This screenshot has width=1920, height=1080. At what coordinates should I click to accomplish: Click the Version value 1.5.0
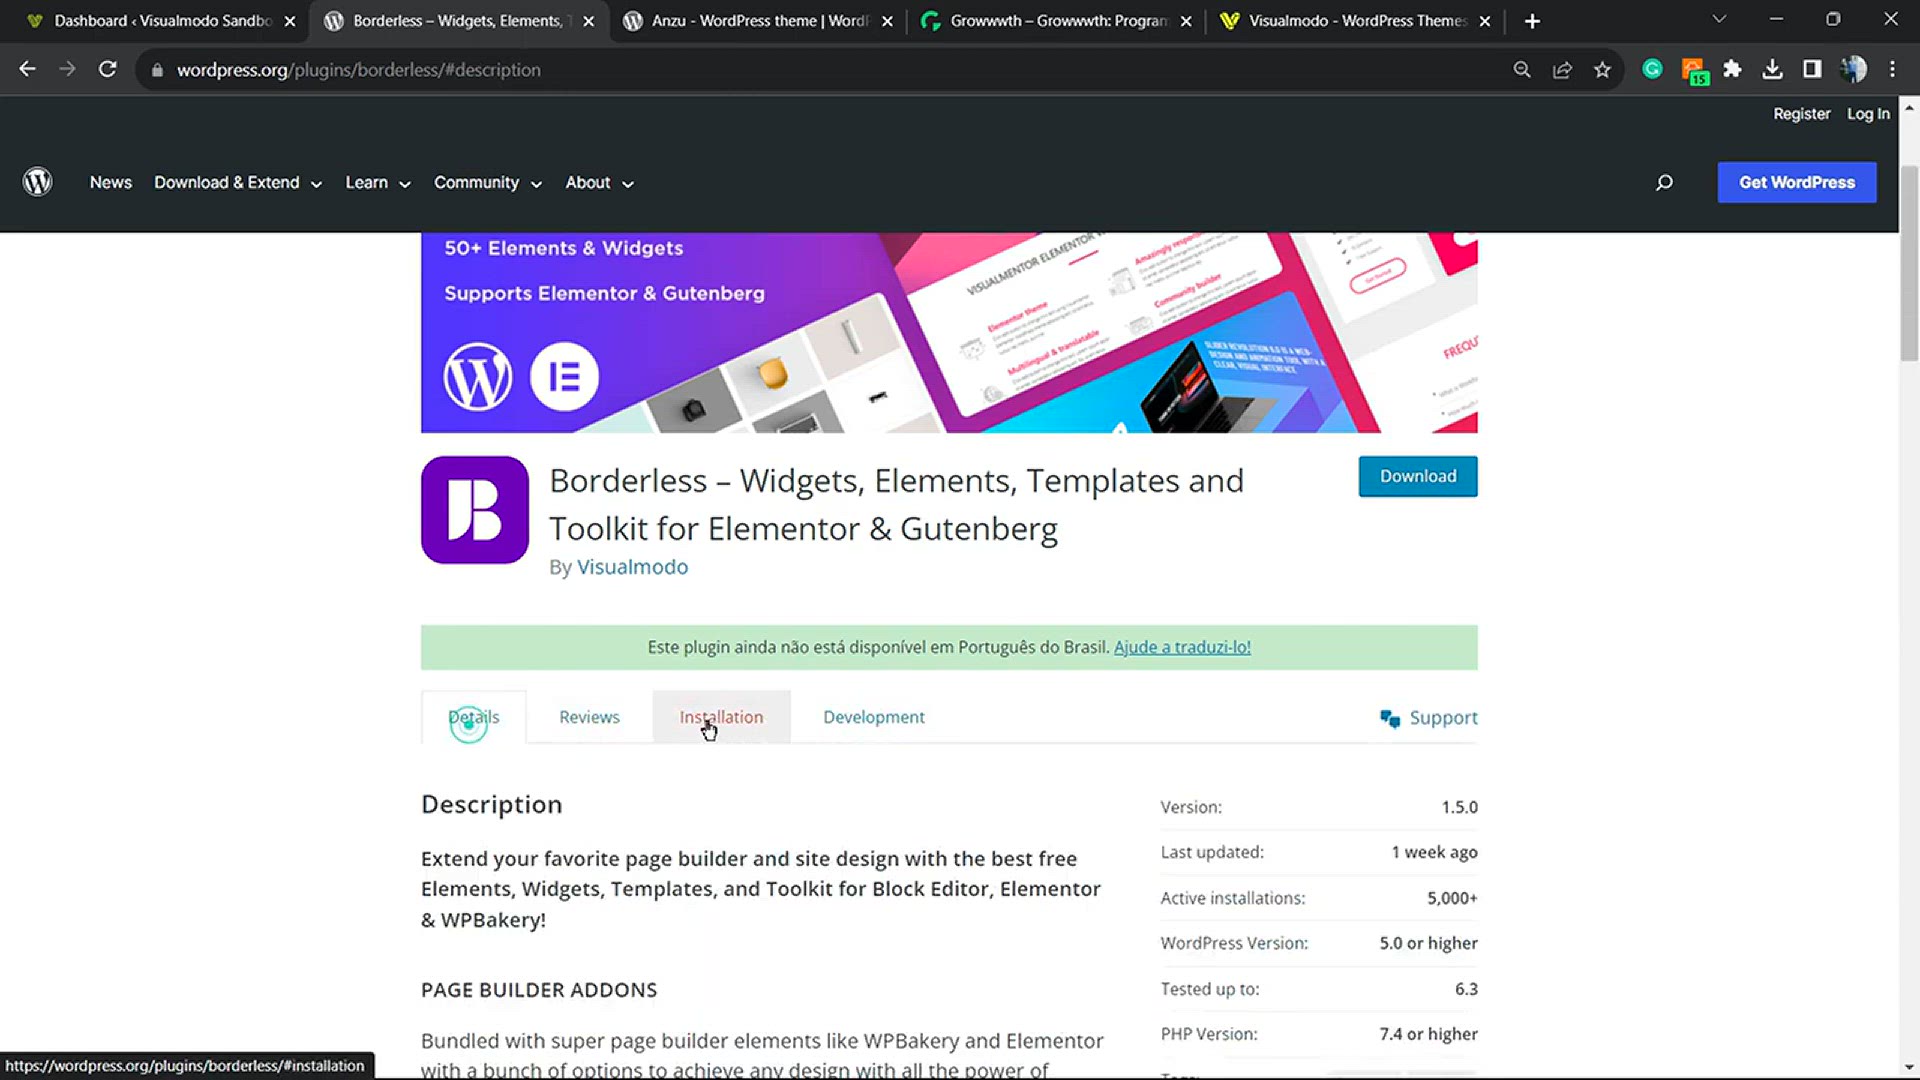tap(1459, 807)
